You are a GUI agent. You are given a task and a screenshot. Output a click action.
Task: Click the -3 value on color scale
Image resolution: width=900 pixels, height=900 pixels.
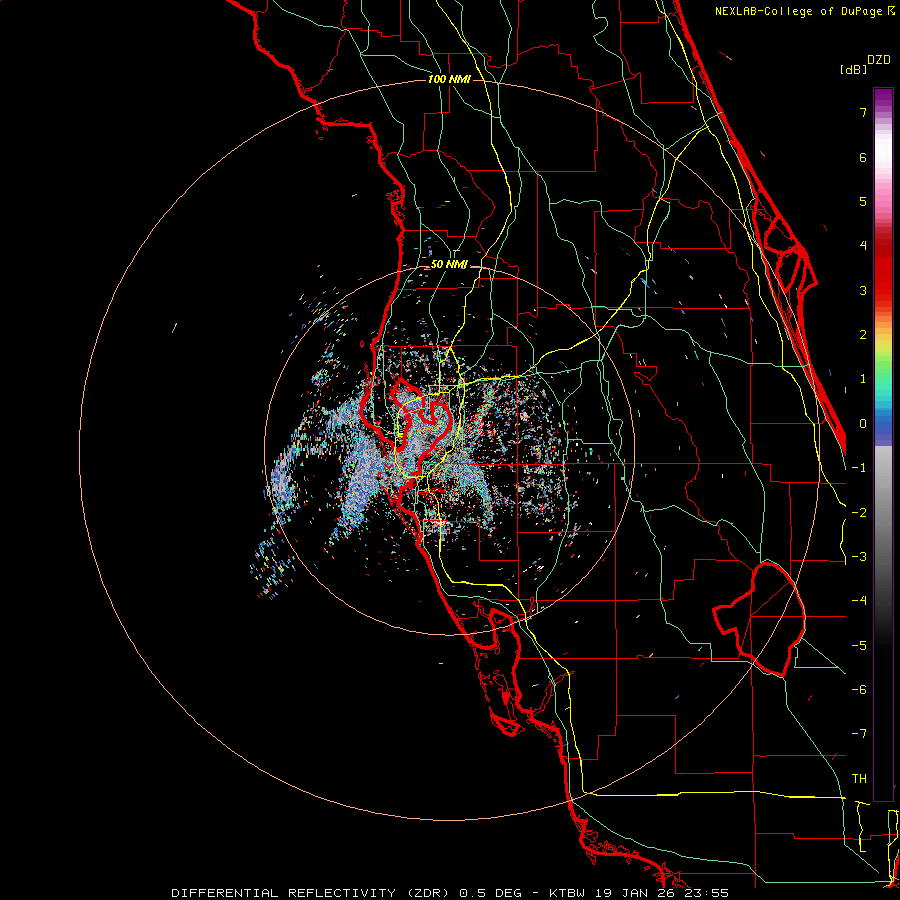859,557
